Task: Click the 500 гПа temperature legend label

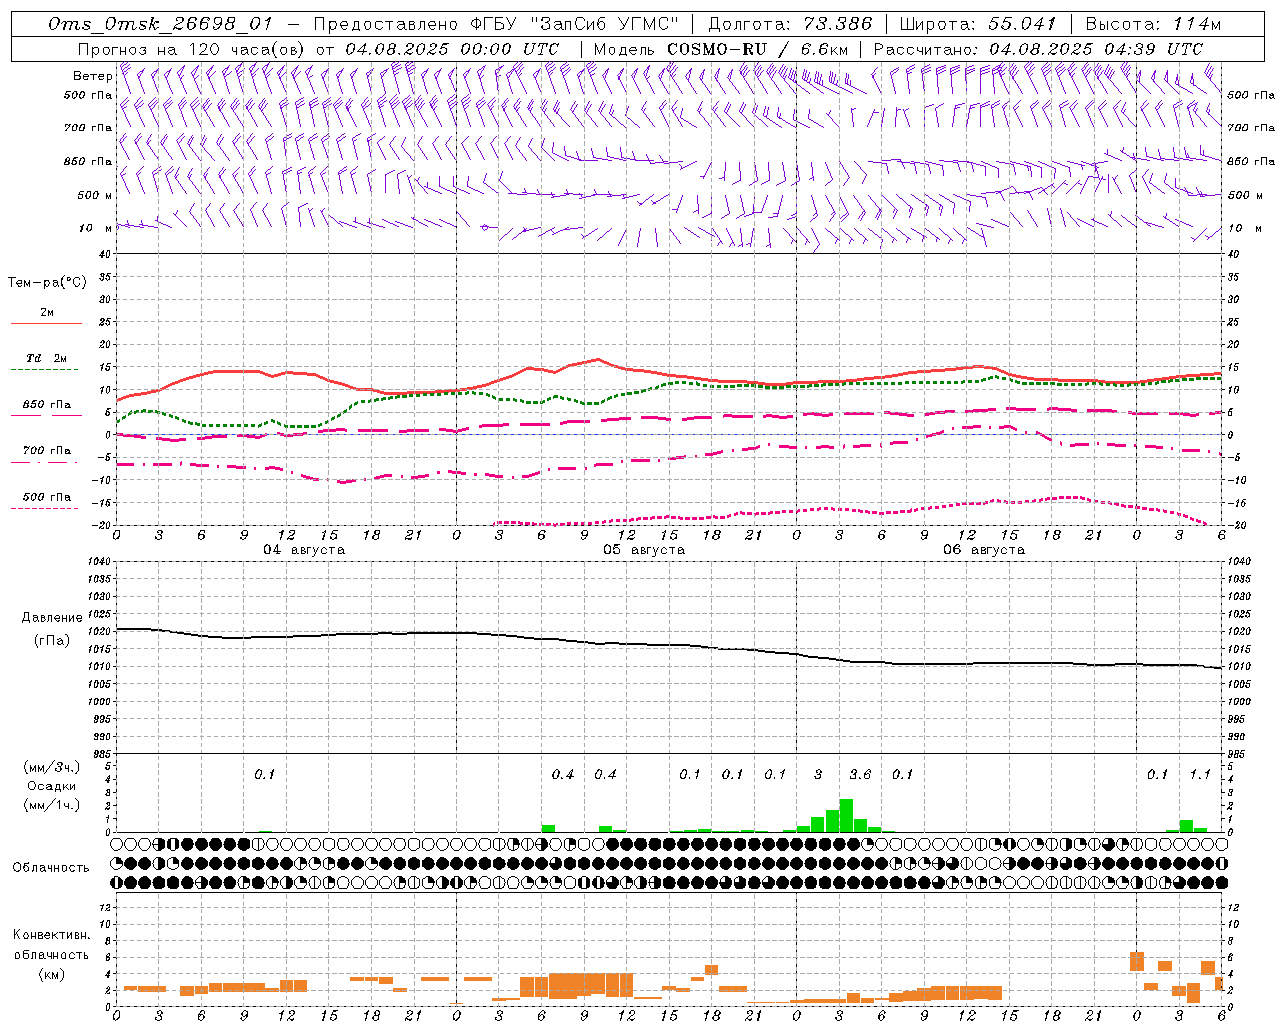Action: pos(47,497)
